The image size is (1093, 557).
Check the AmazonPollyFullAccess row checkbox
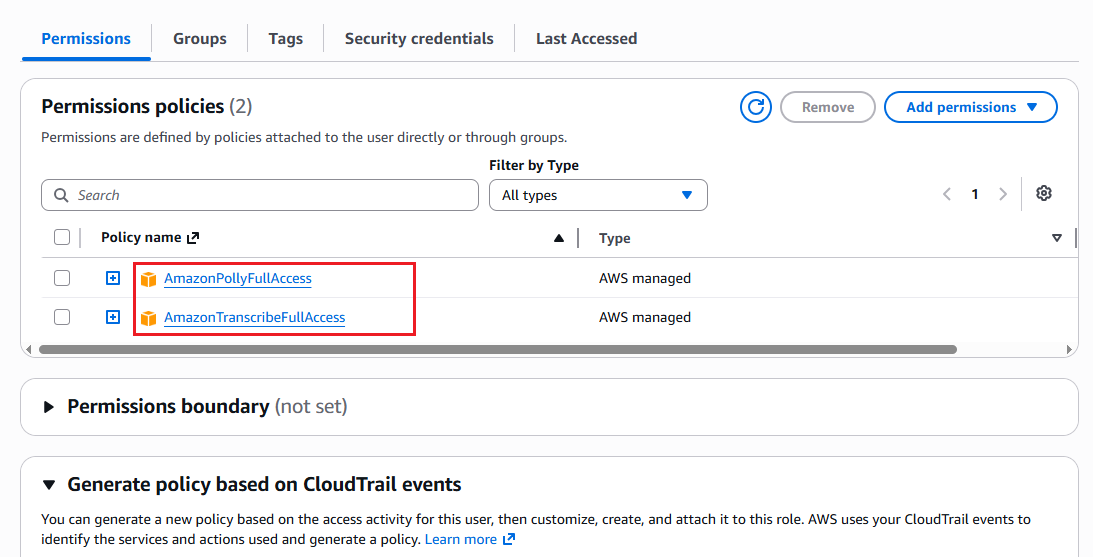coord(62,278)
